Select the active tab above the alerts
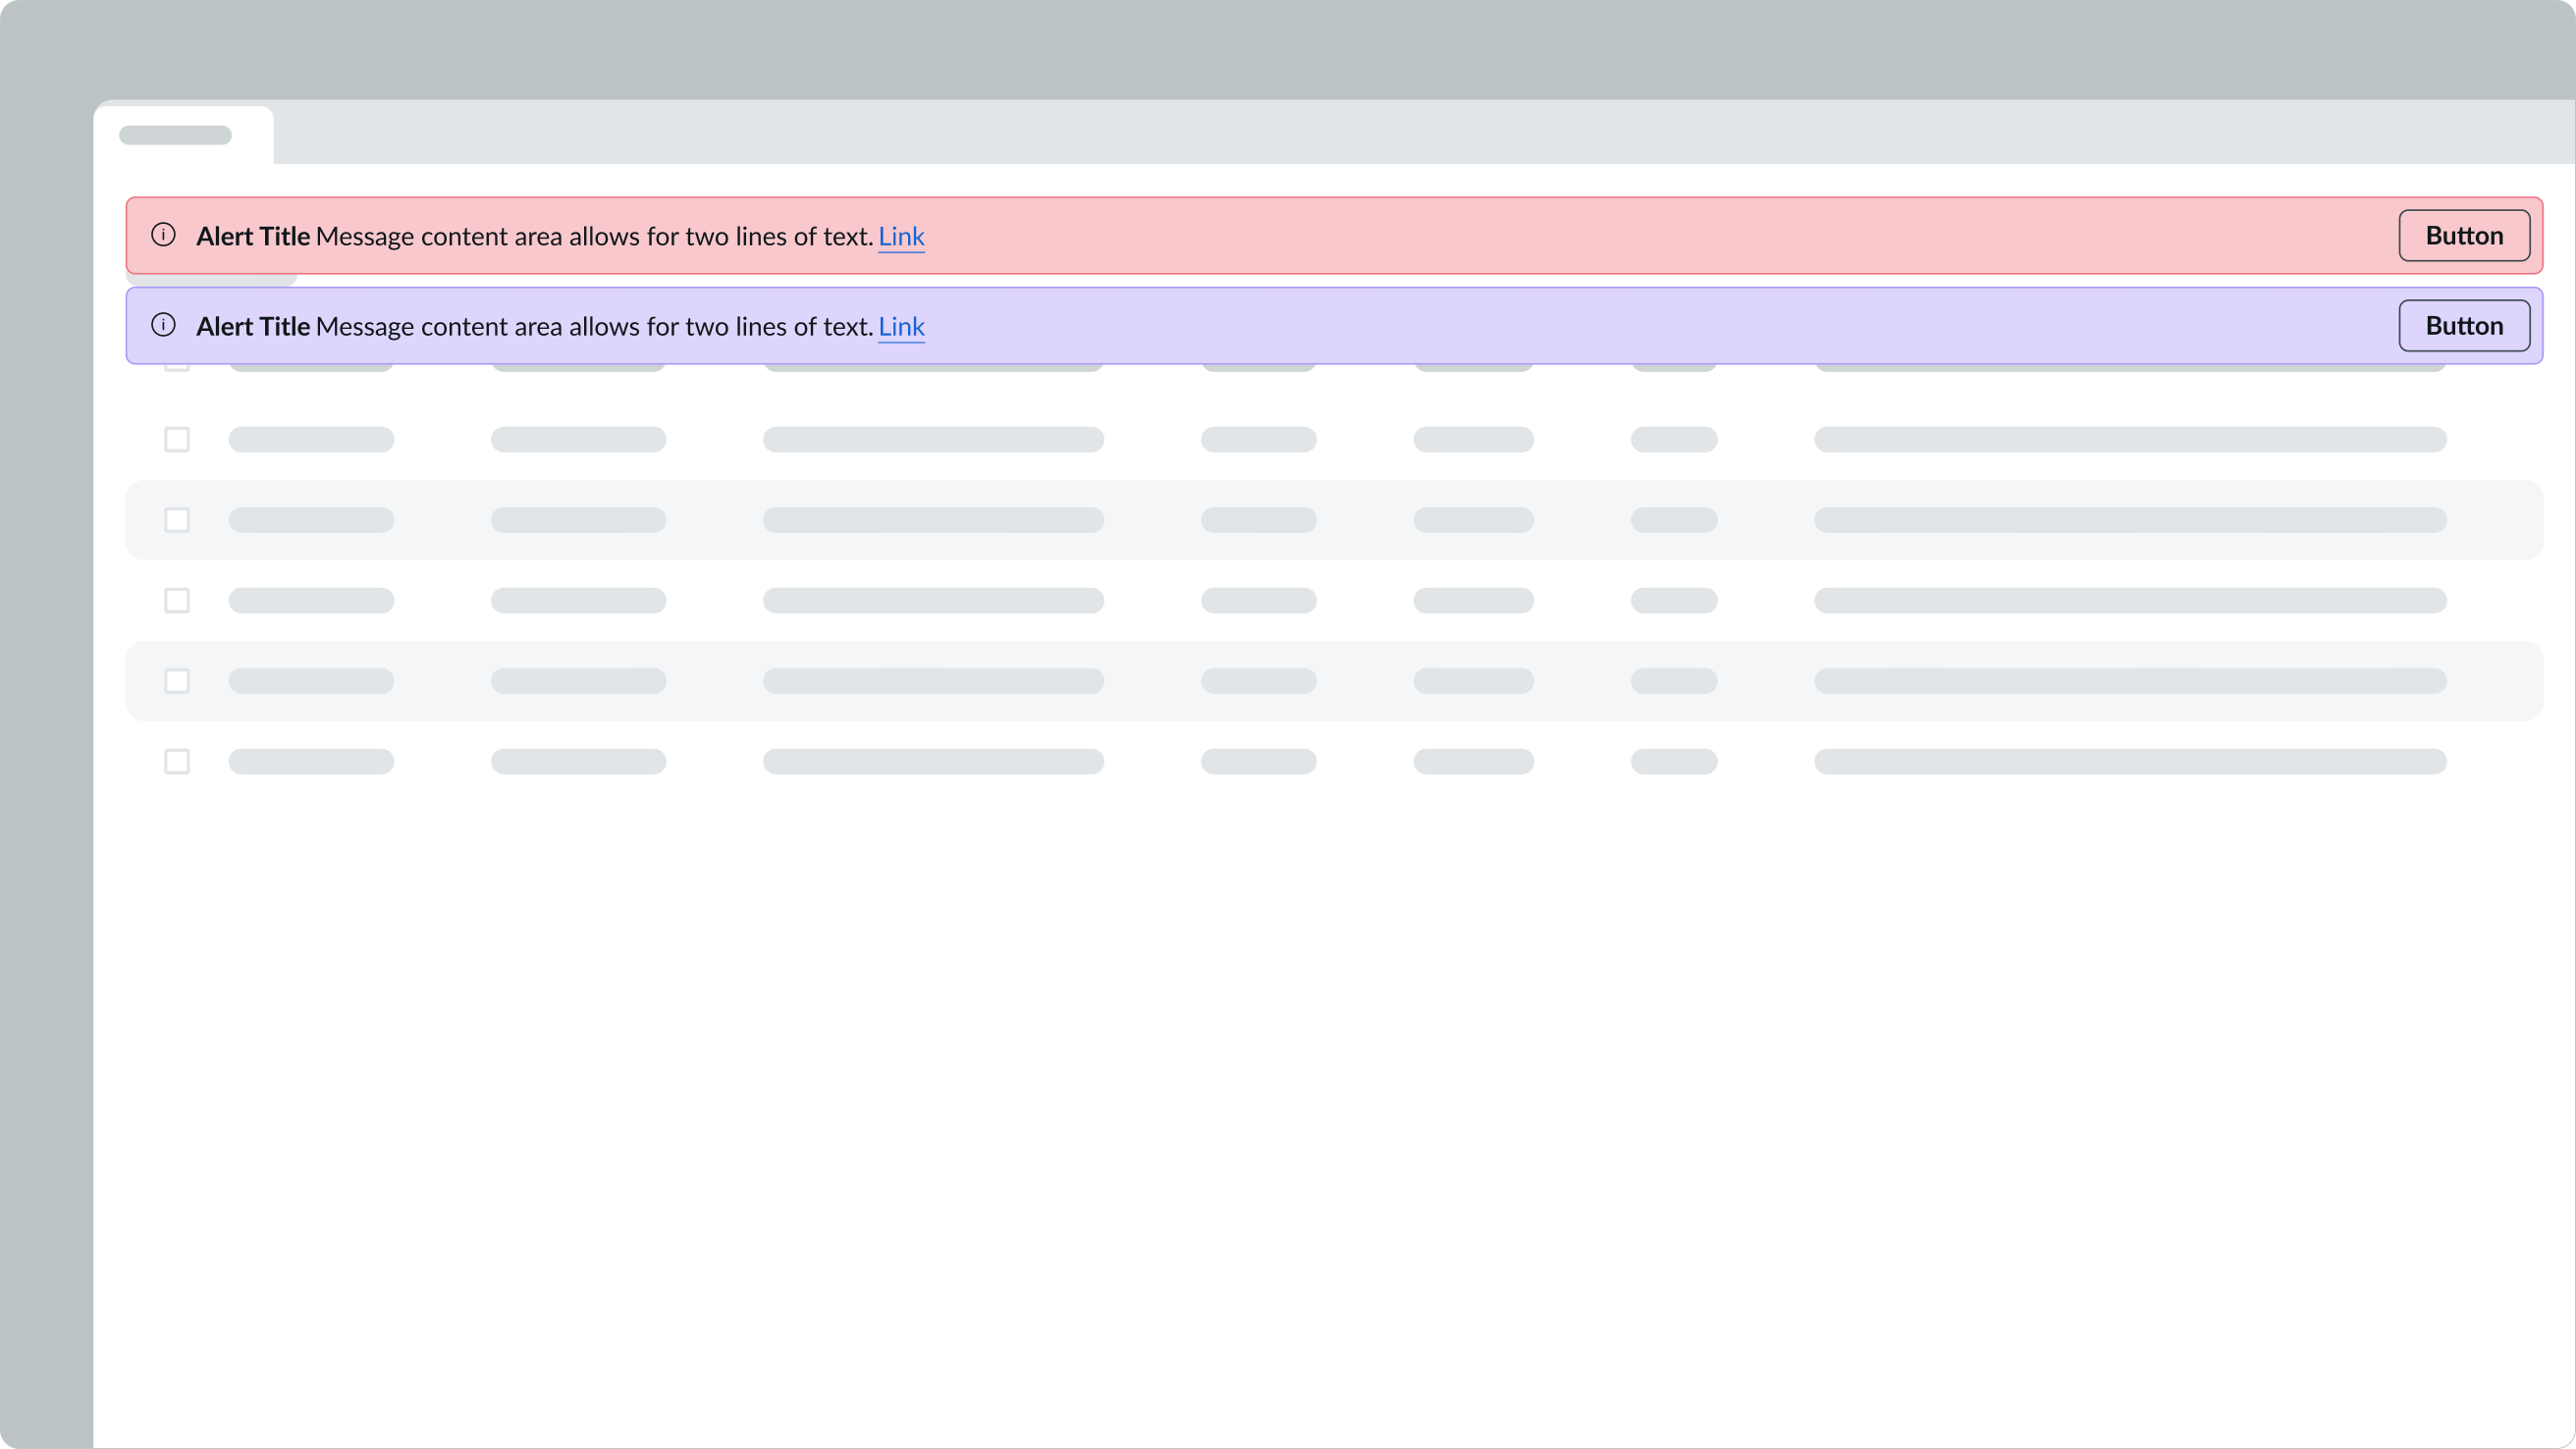The image size is (2576, 1449). (x=184, y=134)
